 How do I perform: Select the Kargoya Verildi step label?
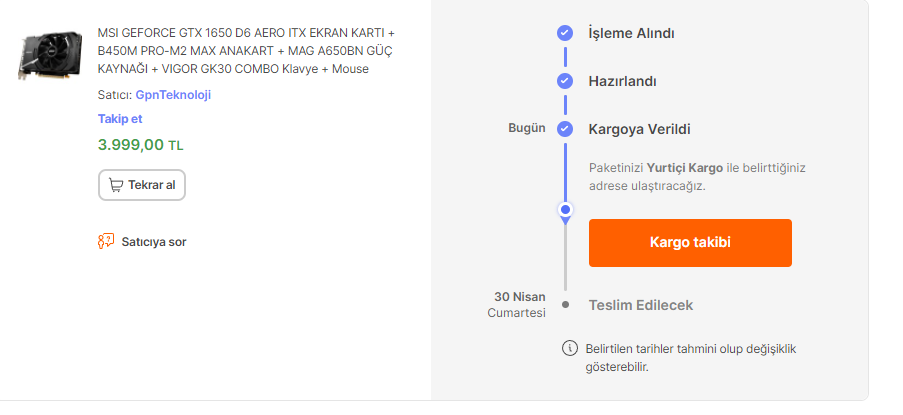coord(639,129)
